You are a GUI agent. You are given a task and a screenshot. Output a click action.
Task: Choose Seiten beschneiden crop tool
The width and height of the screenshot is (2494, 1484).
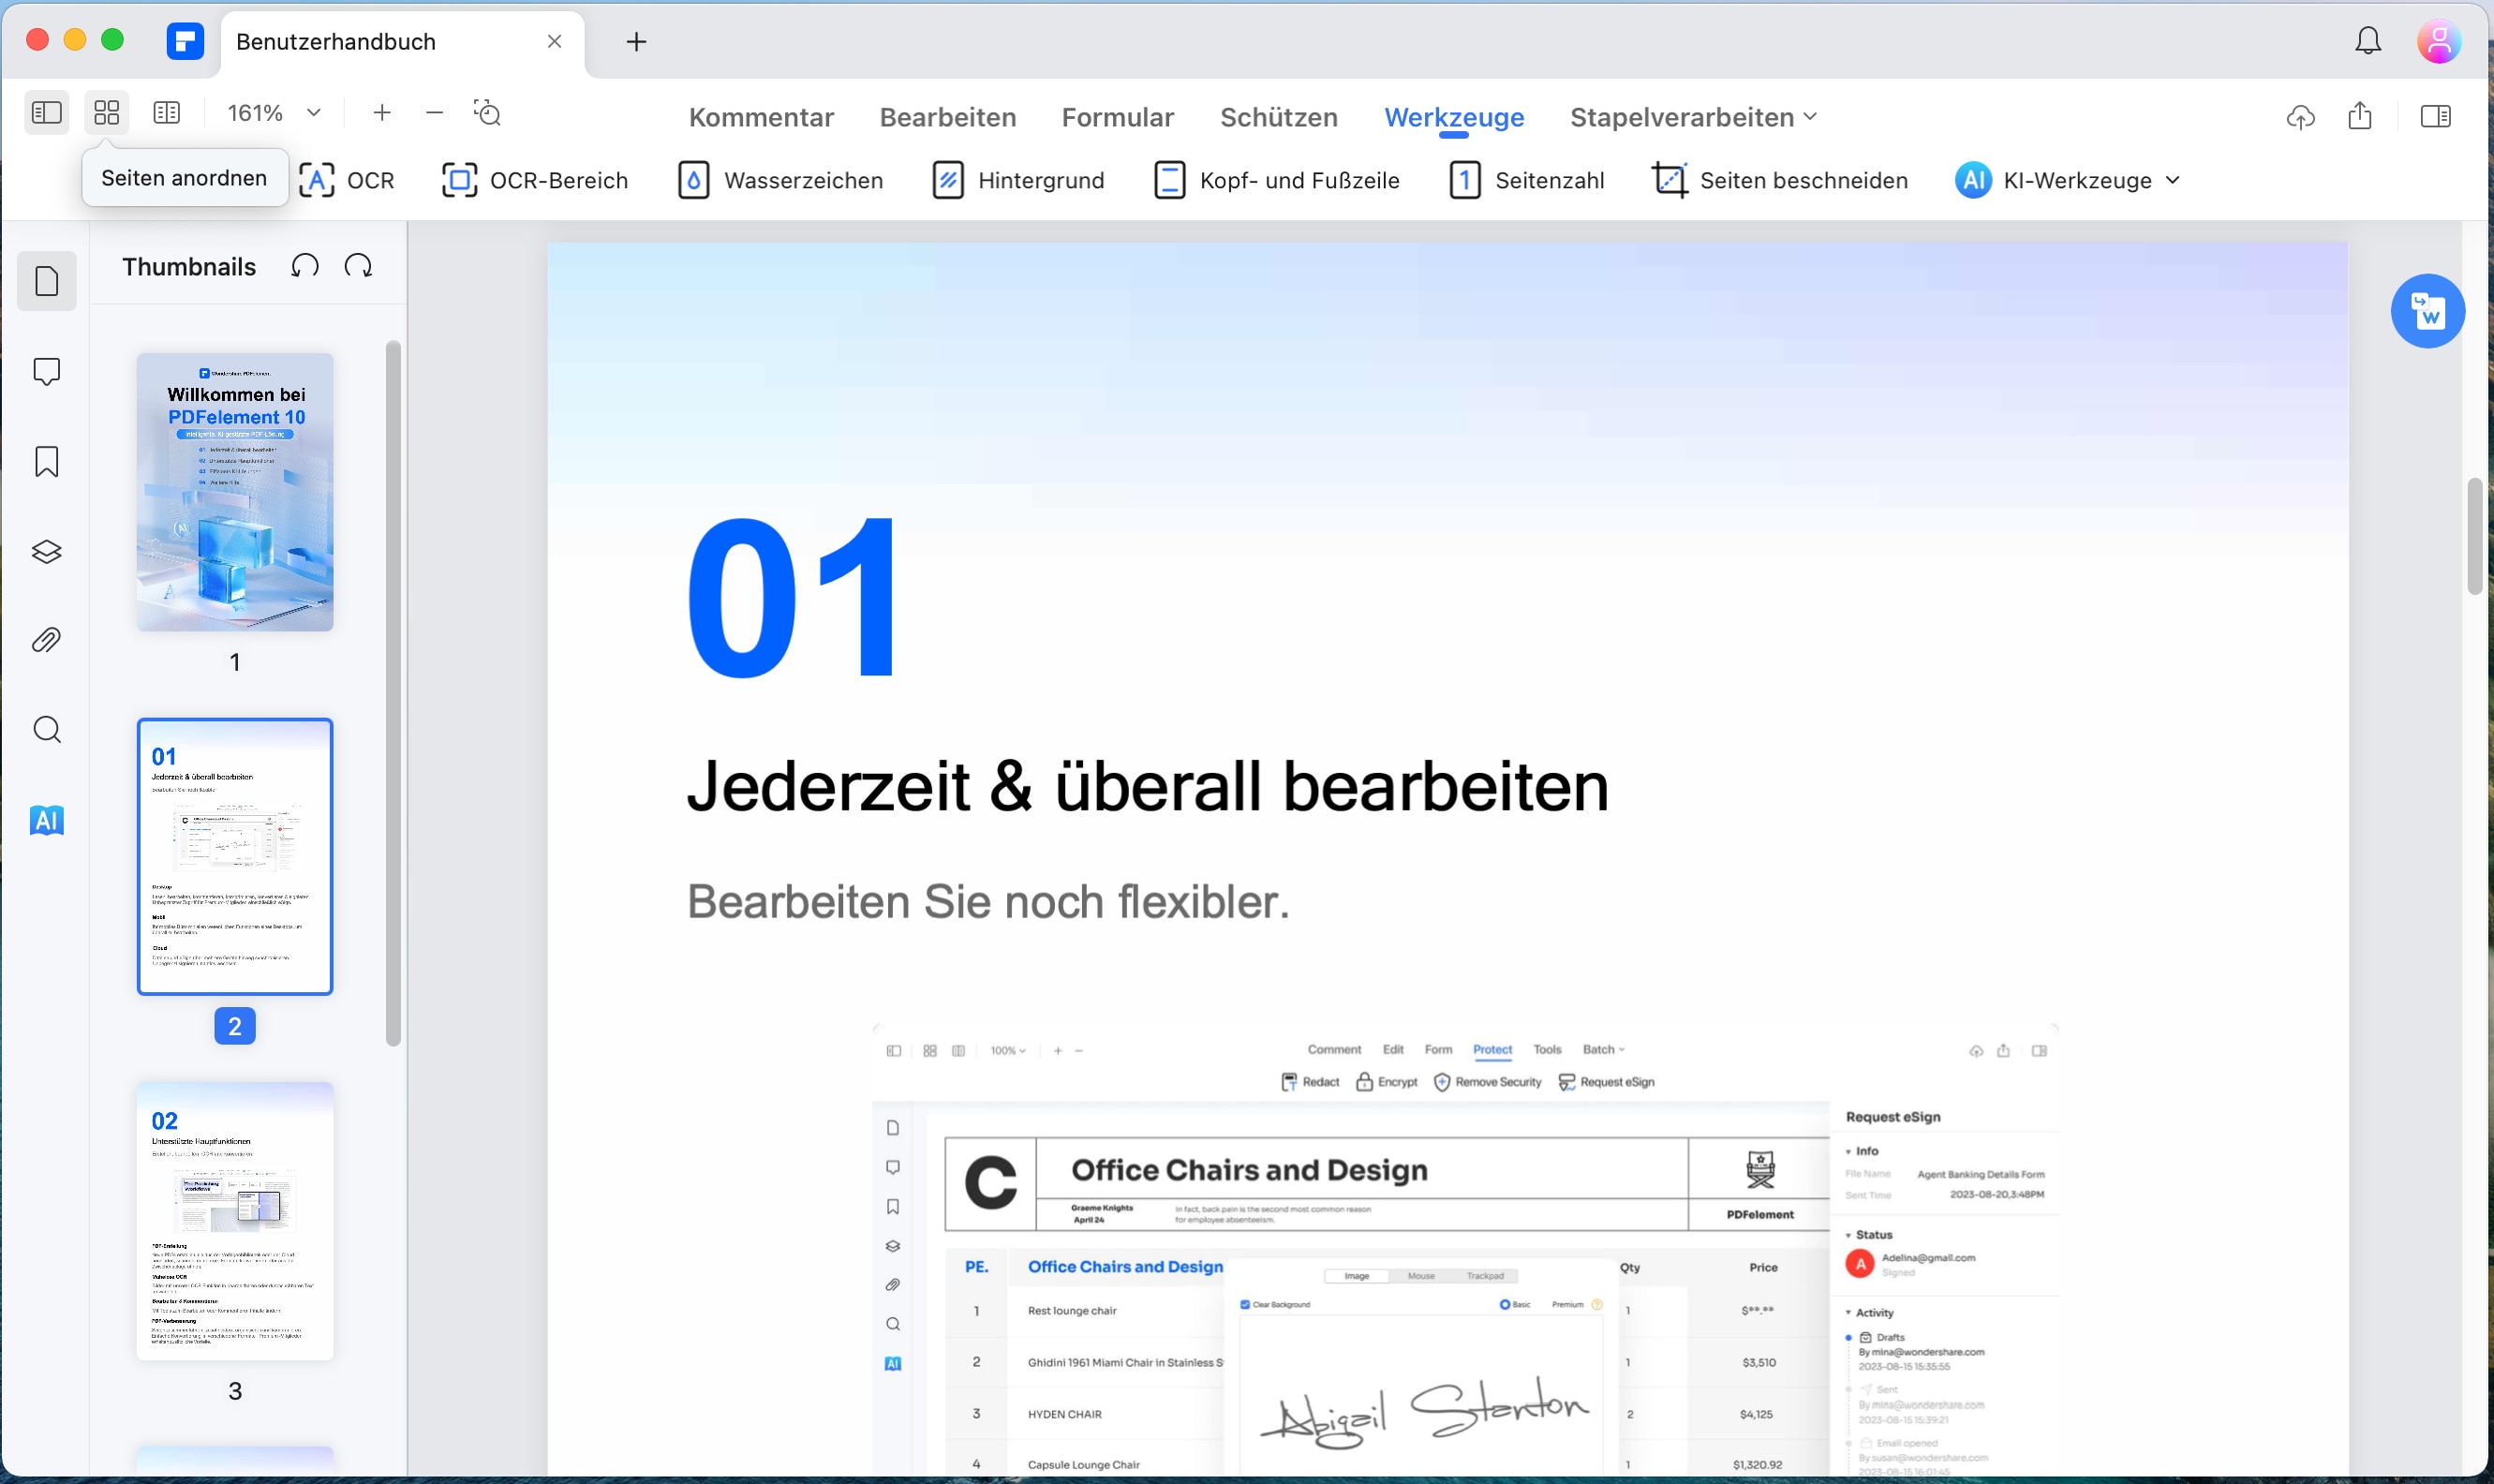tap(1779, 180)
